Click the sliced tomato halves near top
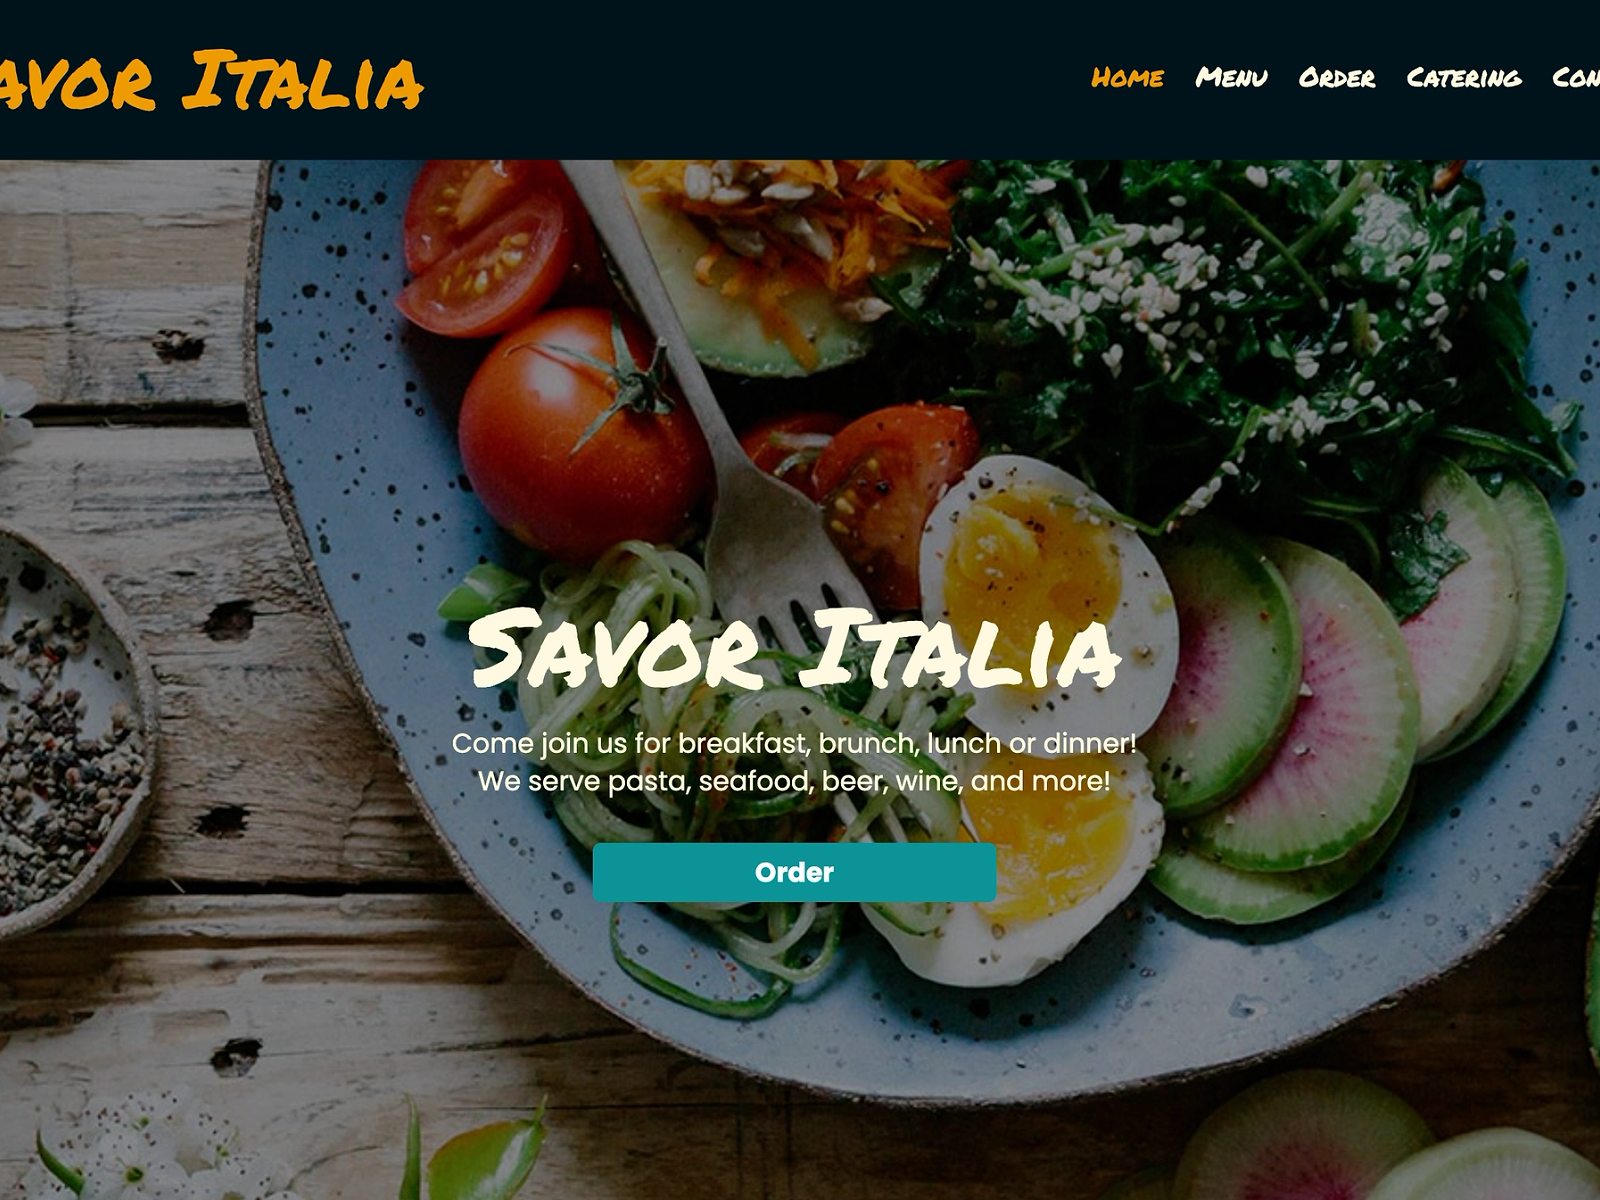1600x1200 pixels. [x=487, y=245]
